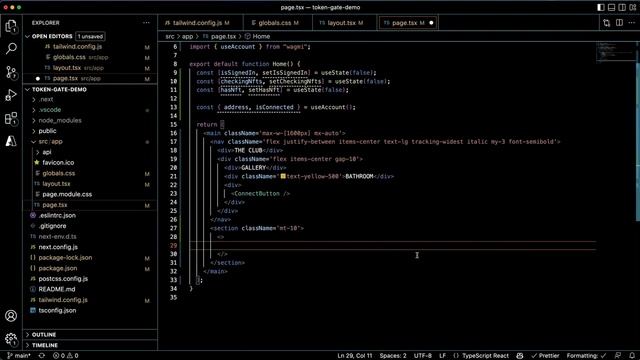Open Source Control view in activity bar
Viewport: 640px width, 360px height.
point(11,72)
